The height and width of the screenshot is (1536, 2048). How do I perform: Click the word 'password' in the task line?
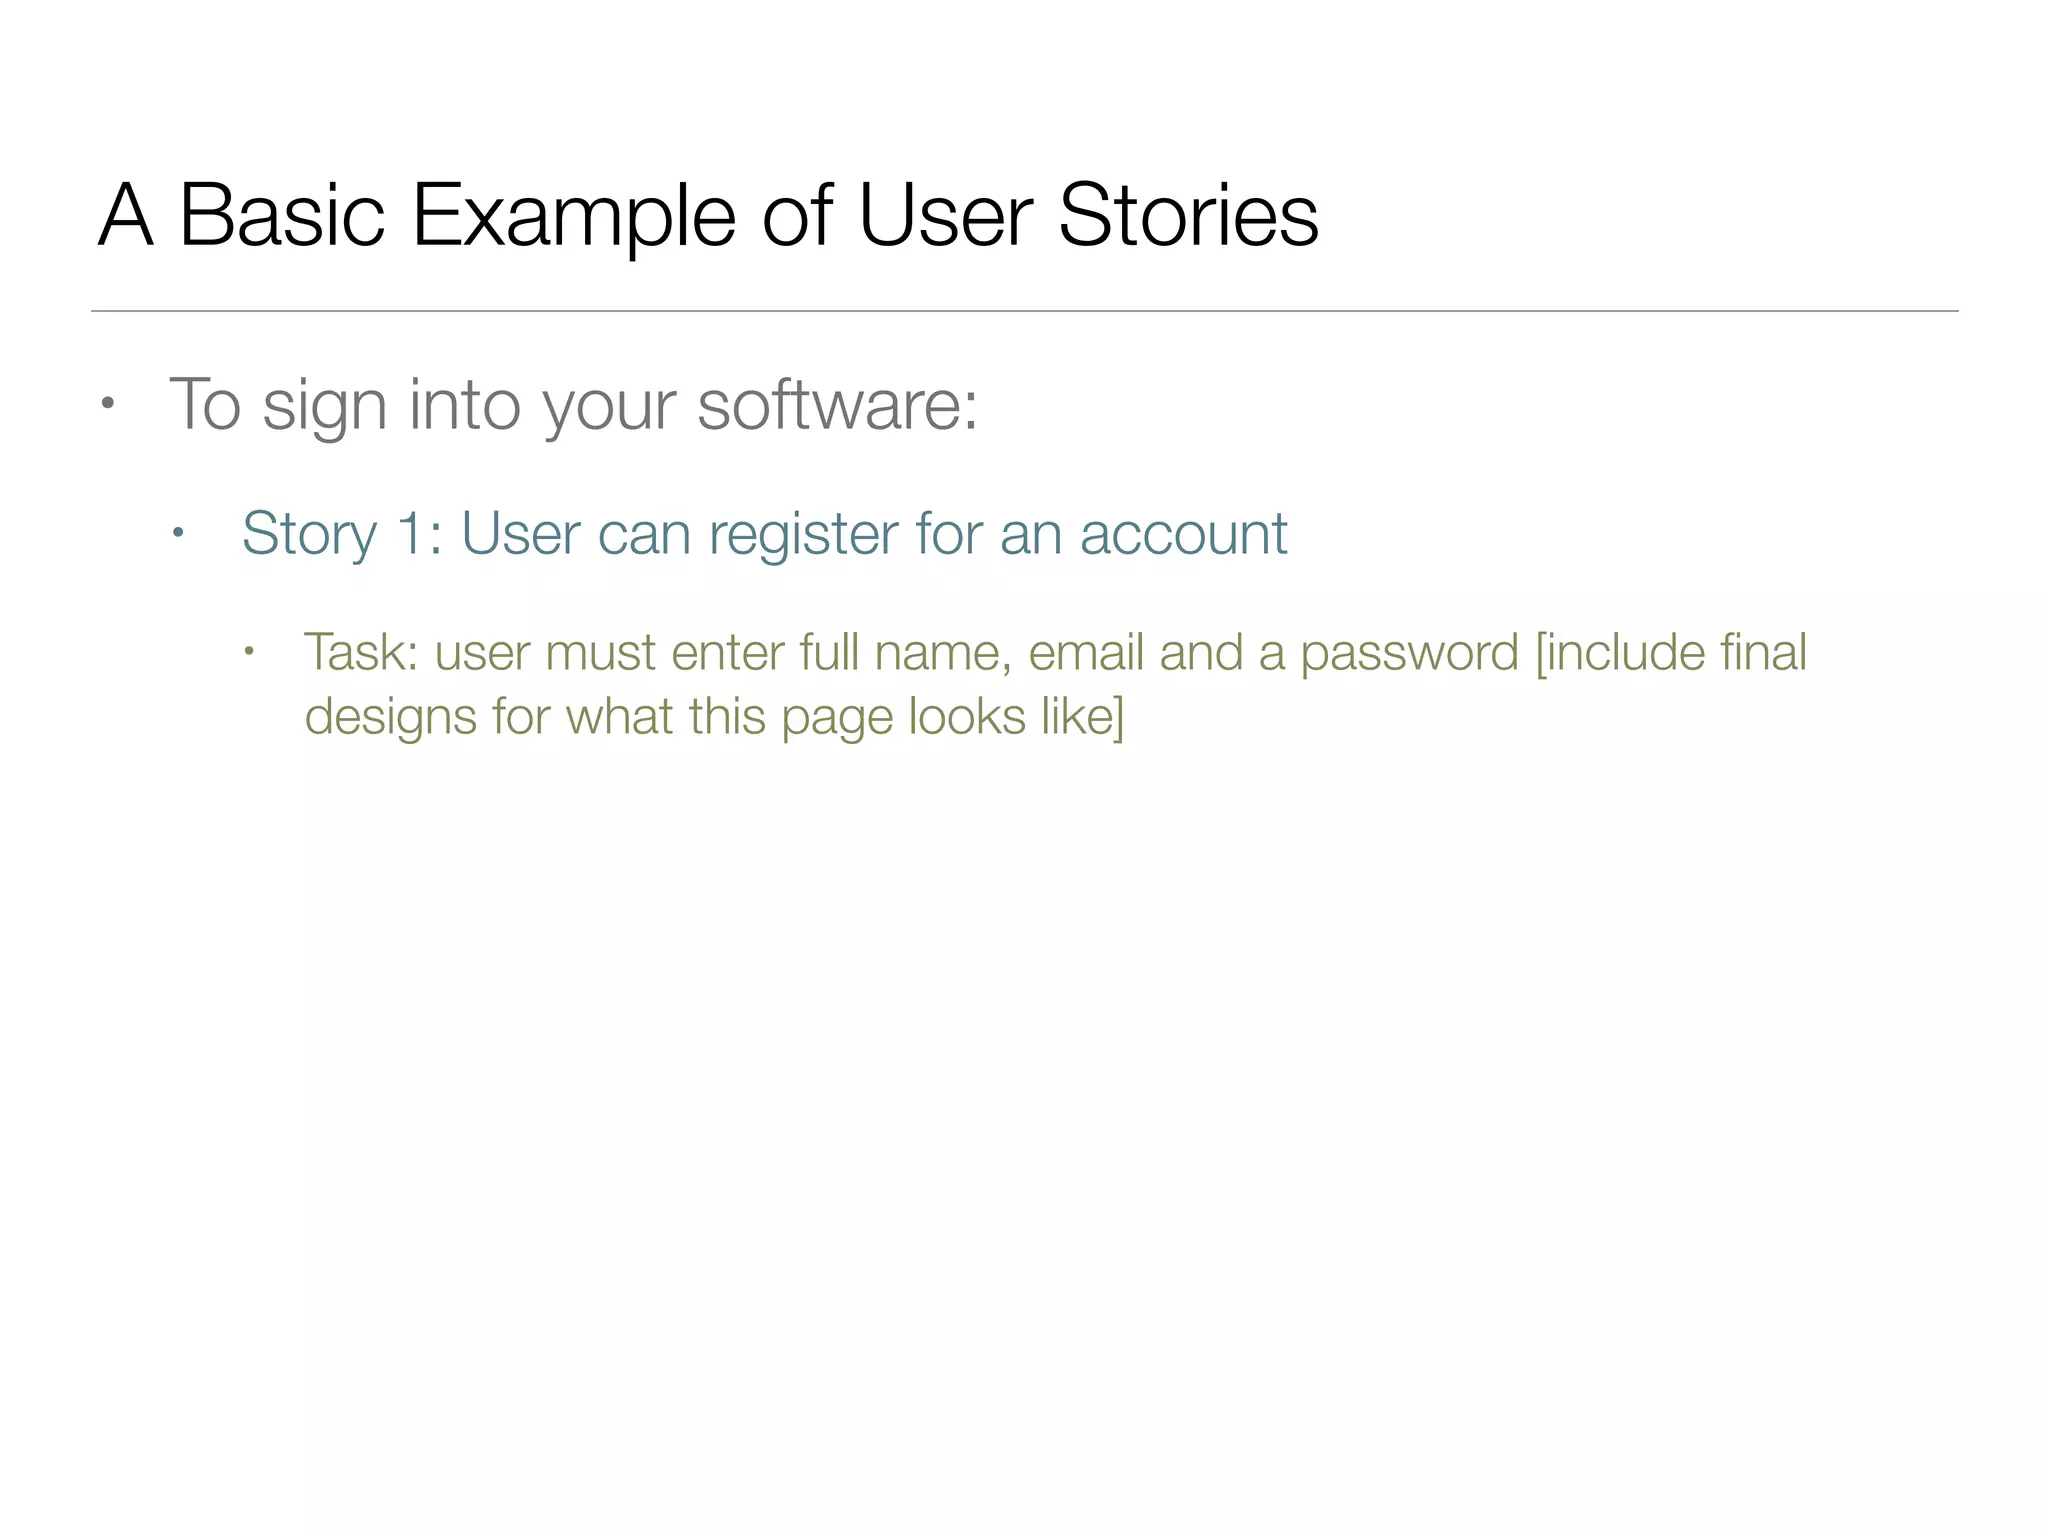(1408, 653)
